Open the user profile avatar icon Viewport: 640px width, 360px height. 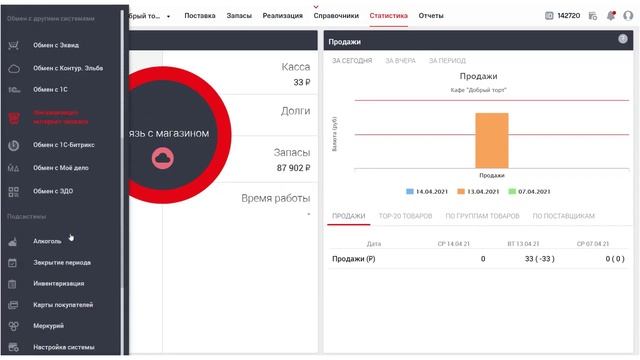click(628, 16)
